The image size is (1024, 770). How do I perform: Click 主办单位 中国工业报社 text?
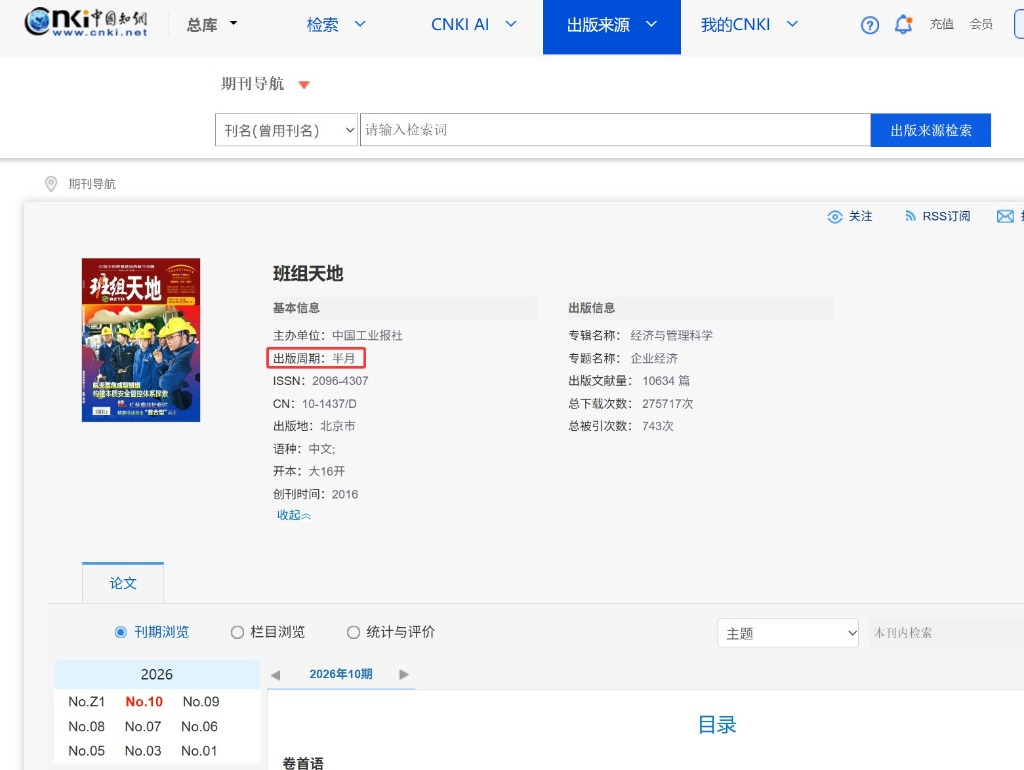tap(338, 336)
